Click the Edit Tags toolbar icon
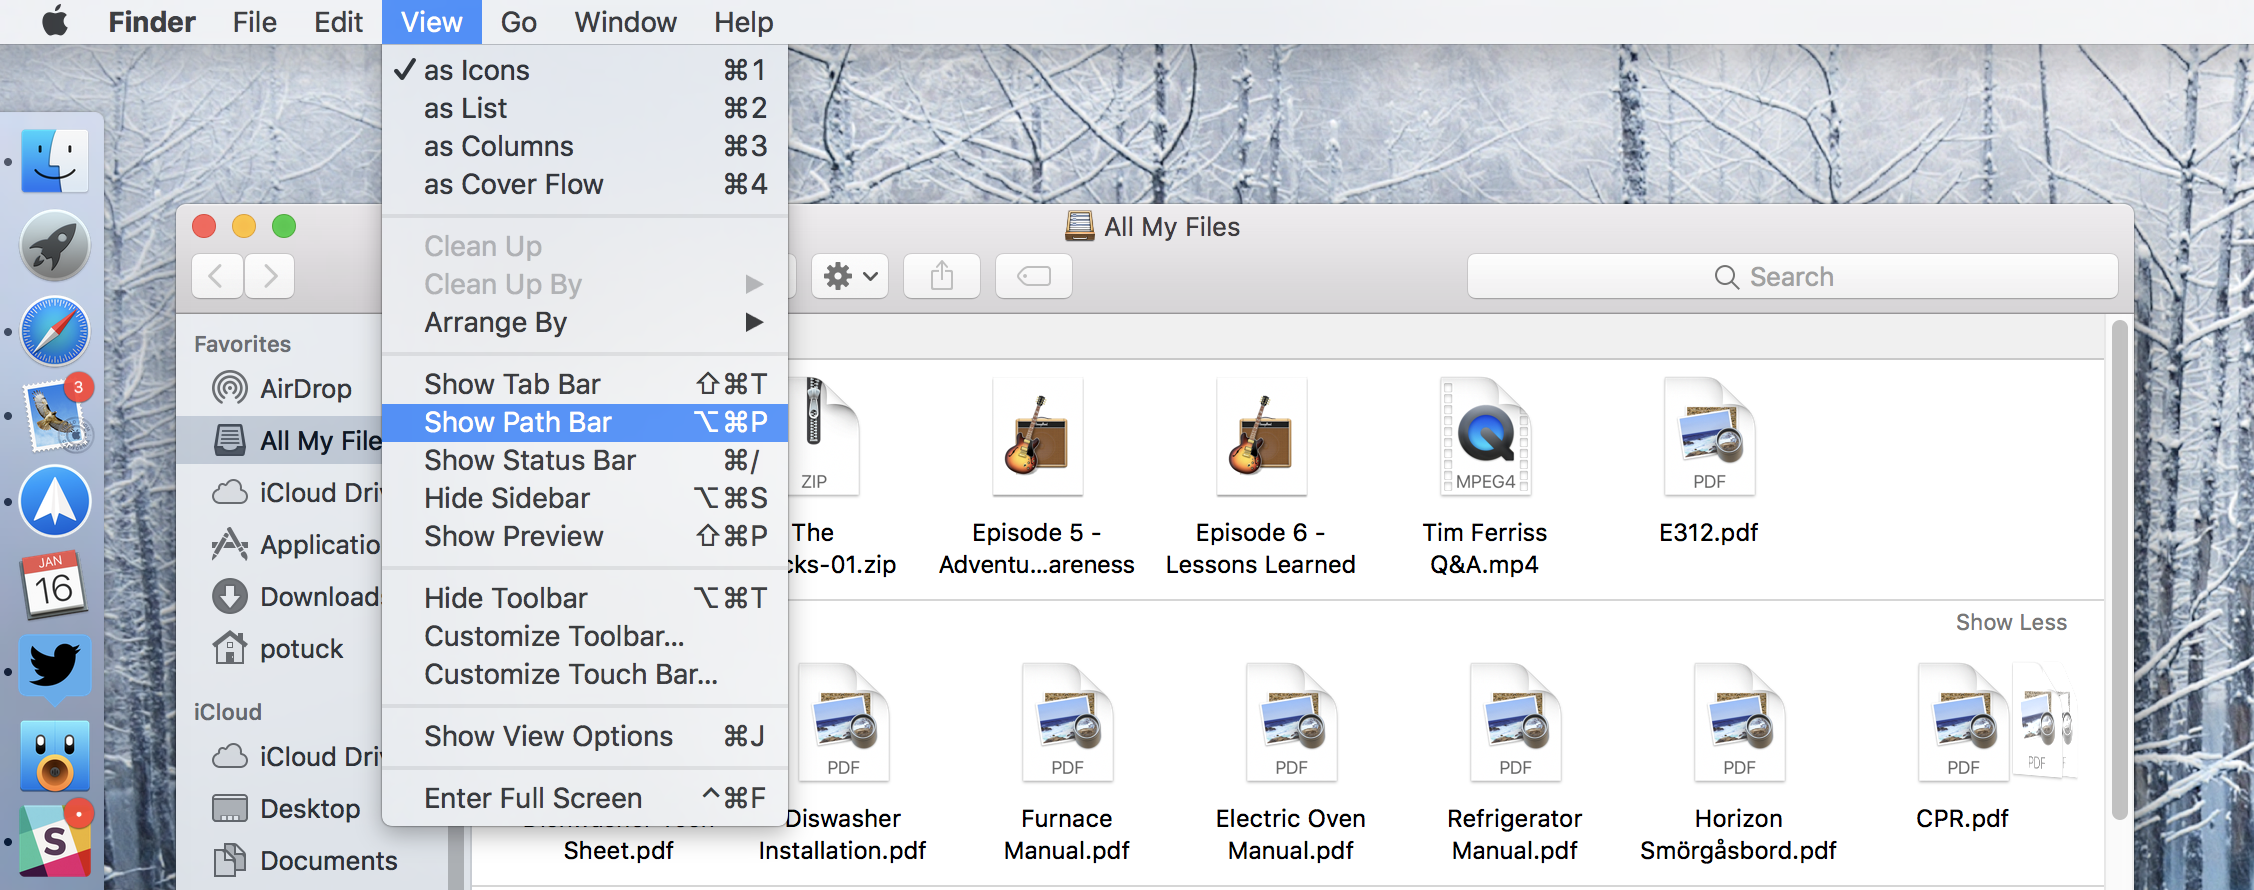Screen dimensions: 2254x890 point(1033,276)
